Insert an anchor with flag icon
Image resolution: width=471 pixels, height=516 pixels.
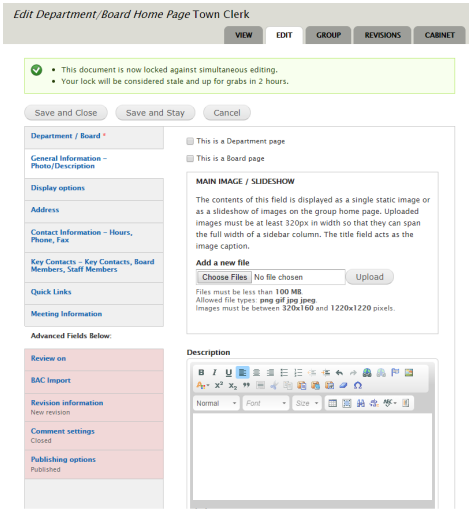point(395,372)
